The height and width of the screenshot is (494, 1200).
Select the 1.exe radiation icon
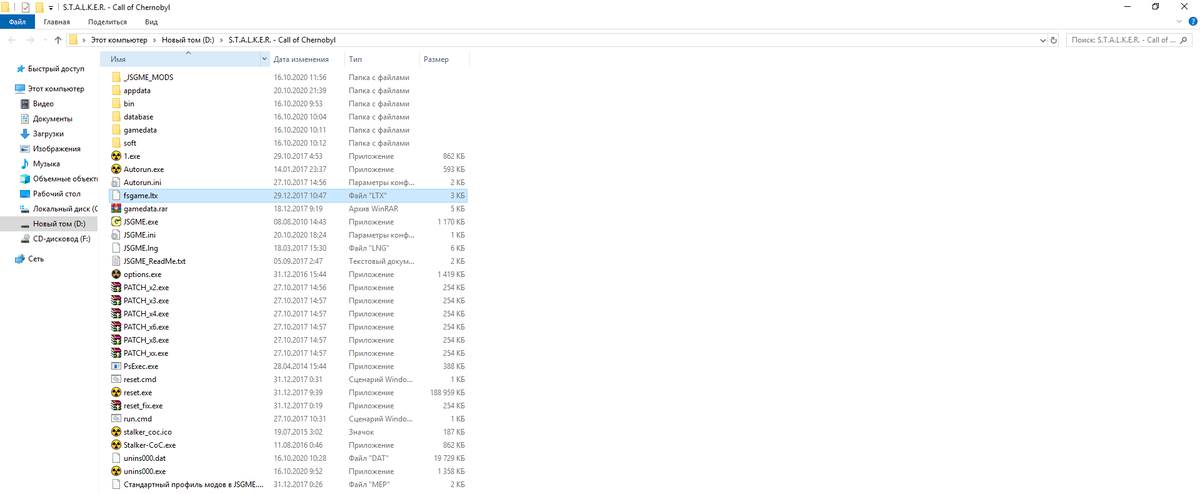click(116, 156)
